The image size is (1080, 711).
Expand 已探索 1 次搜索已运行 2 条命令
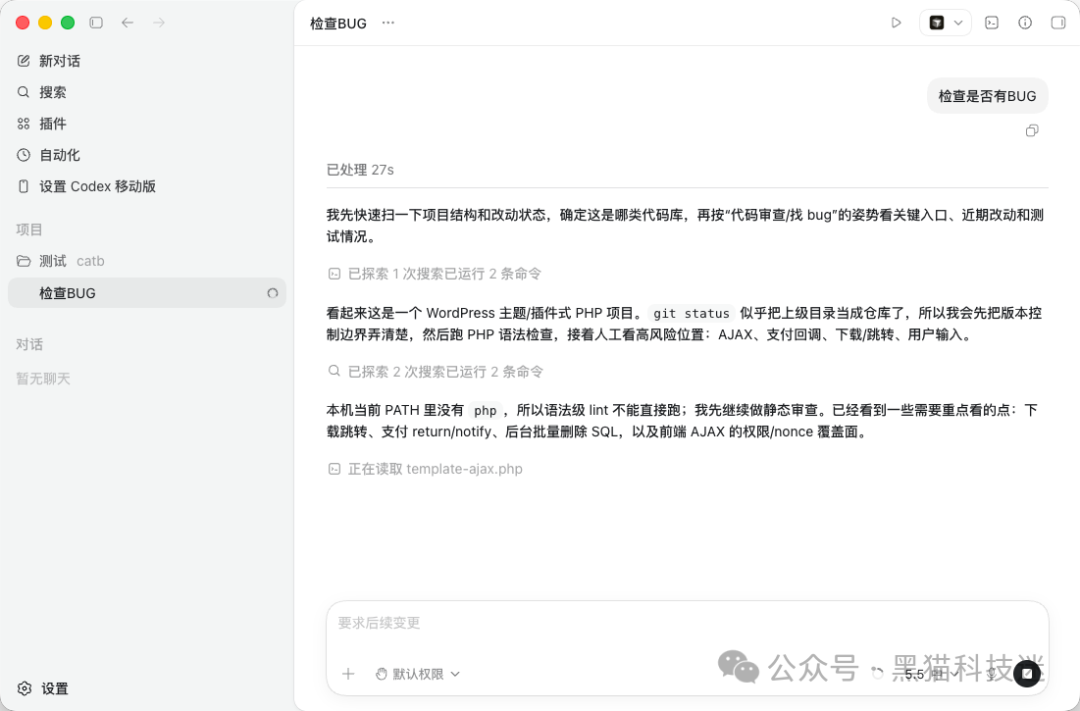click(444, 274)
